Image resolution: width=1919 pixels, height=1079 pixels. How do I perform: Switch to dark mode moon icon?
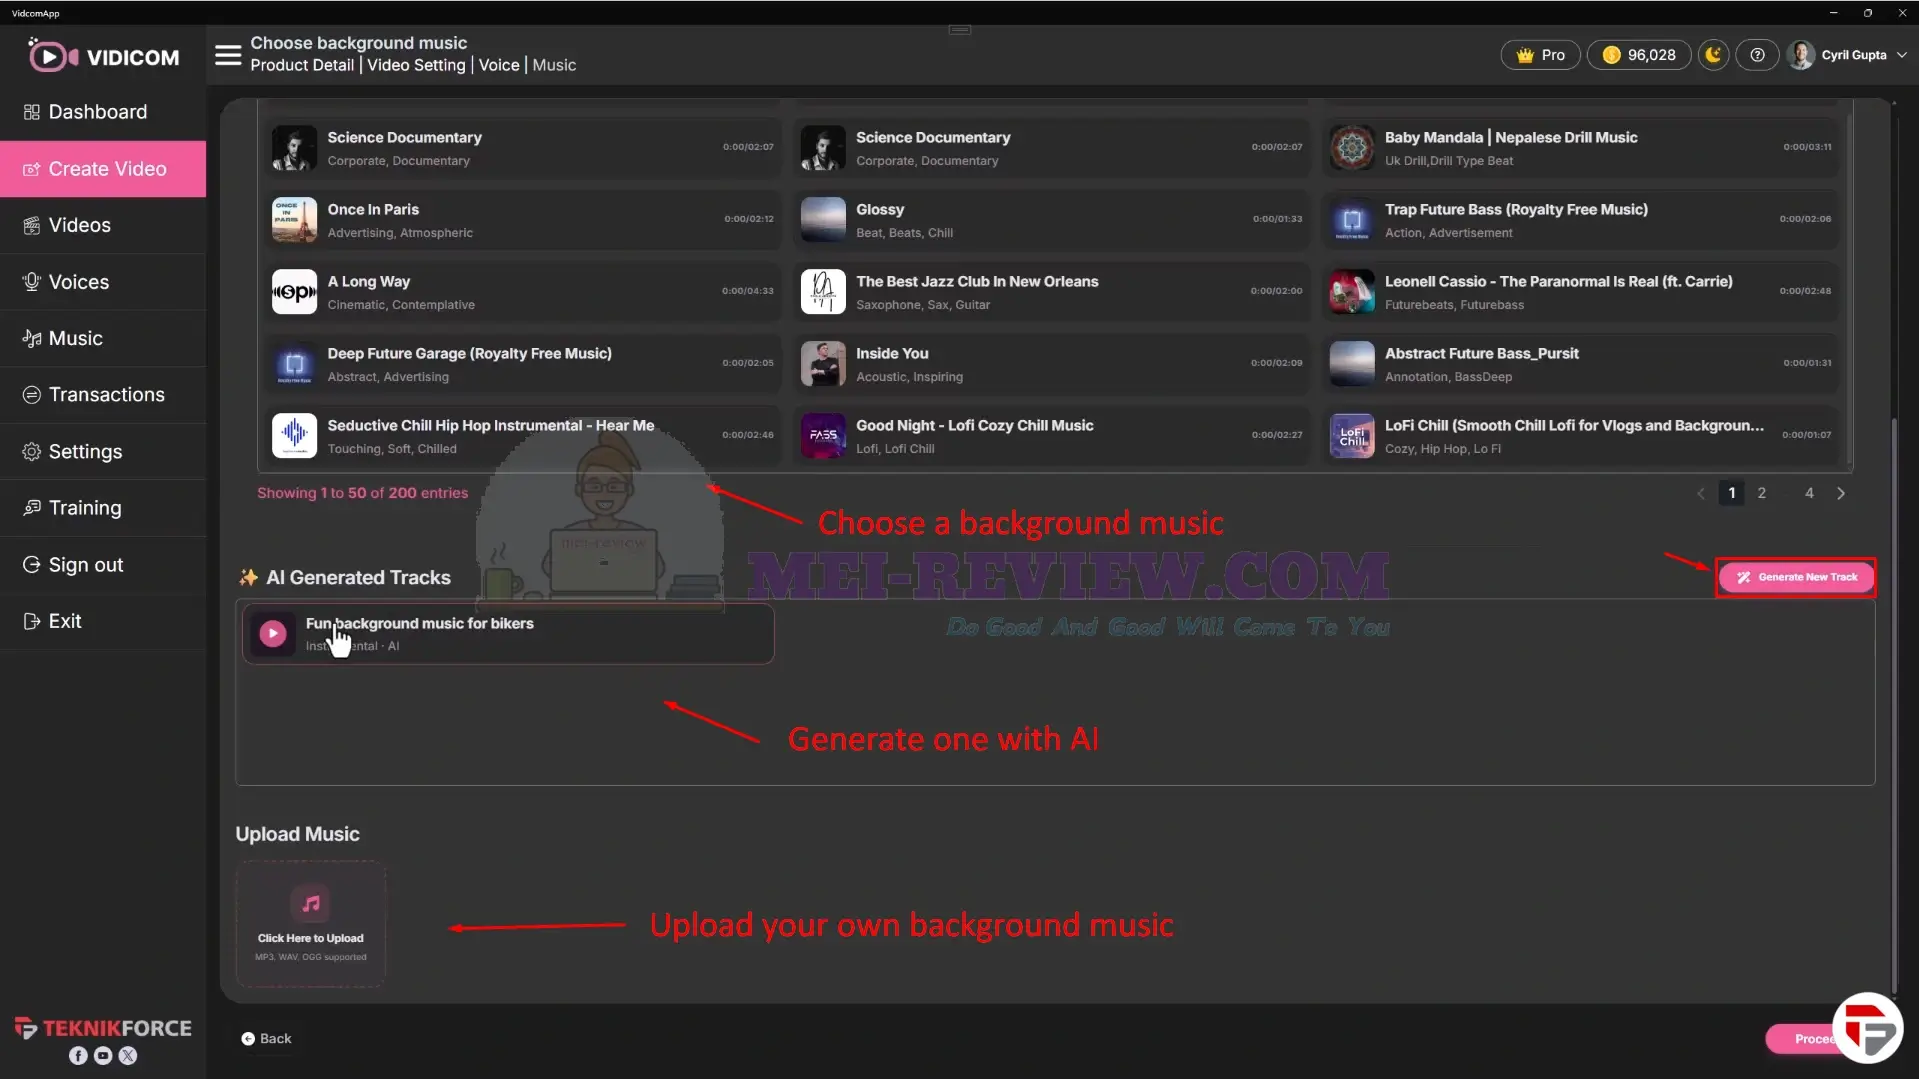coord(1713,55)
